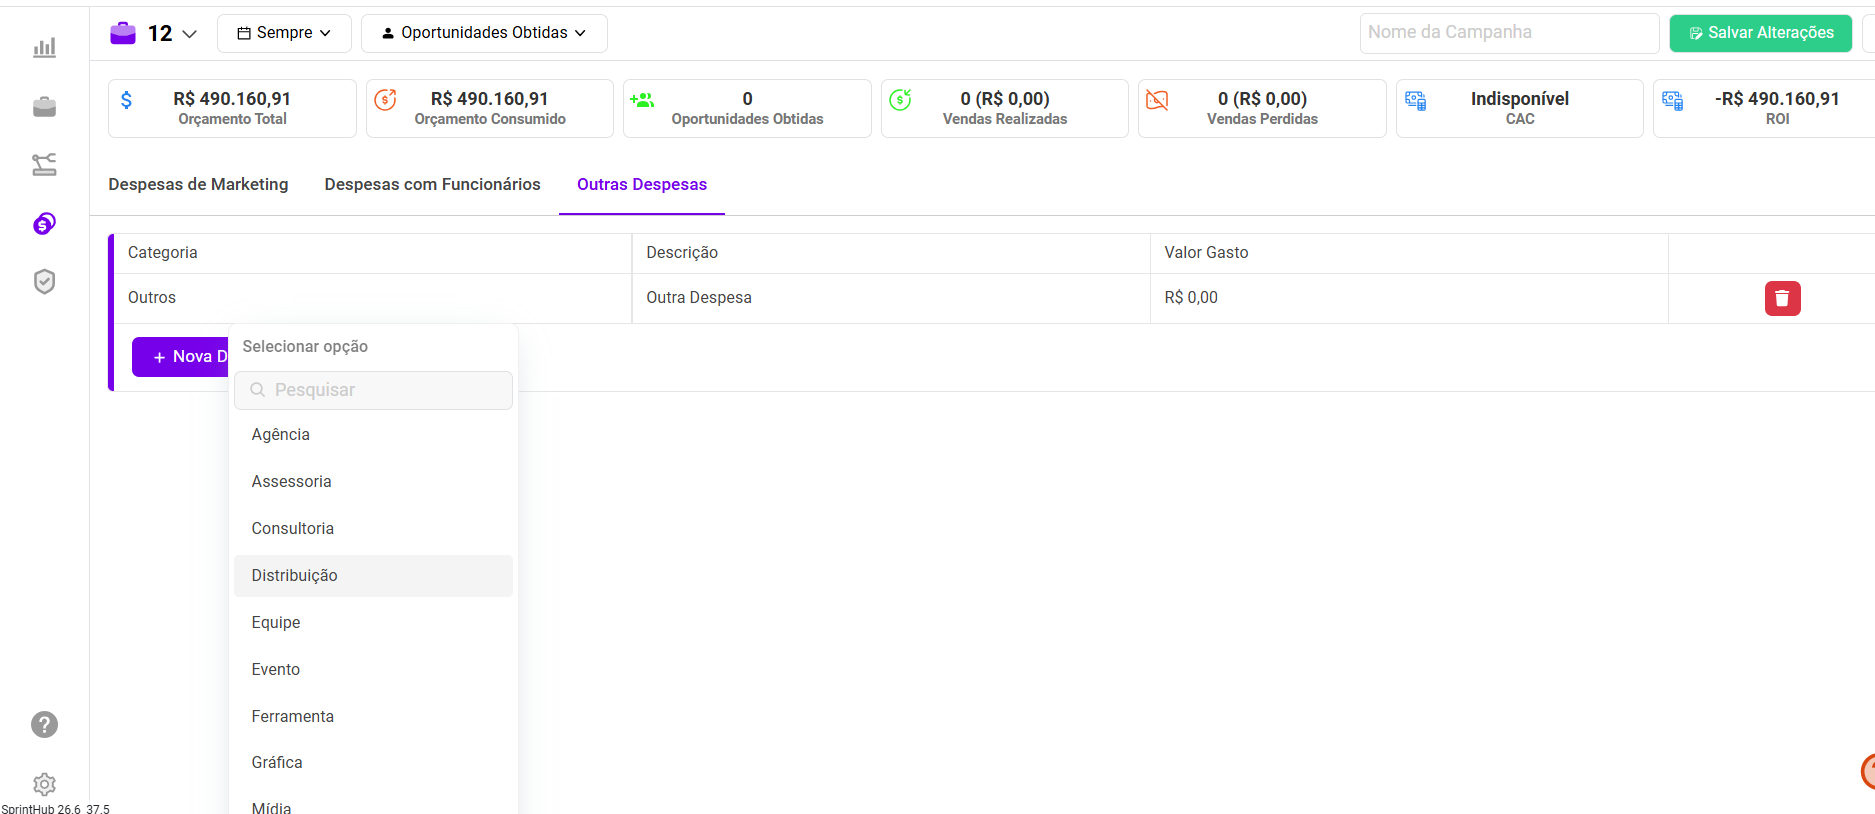Viewport: 1875px width, 814px height.
Task: Open the pipeline funnel sidebar icon
Action: click(x=44, y=165)
